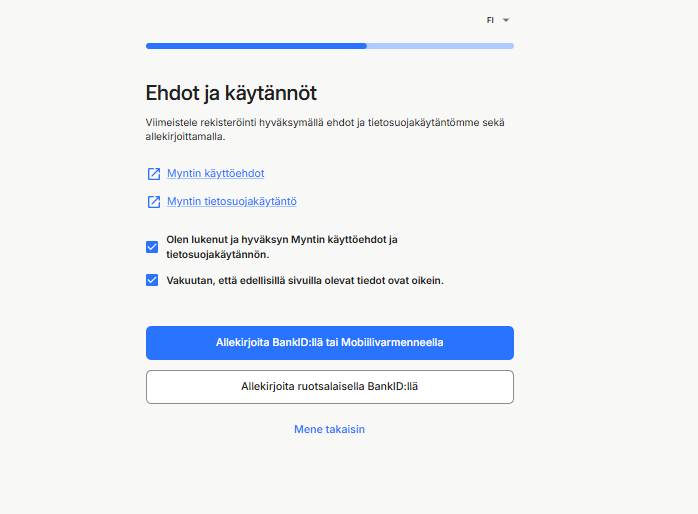
Task: Go back via Mene takaisin link
Action: 329,429
